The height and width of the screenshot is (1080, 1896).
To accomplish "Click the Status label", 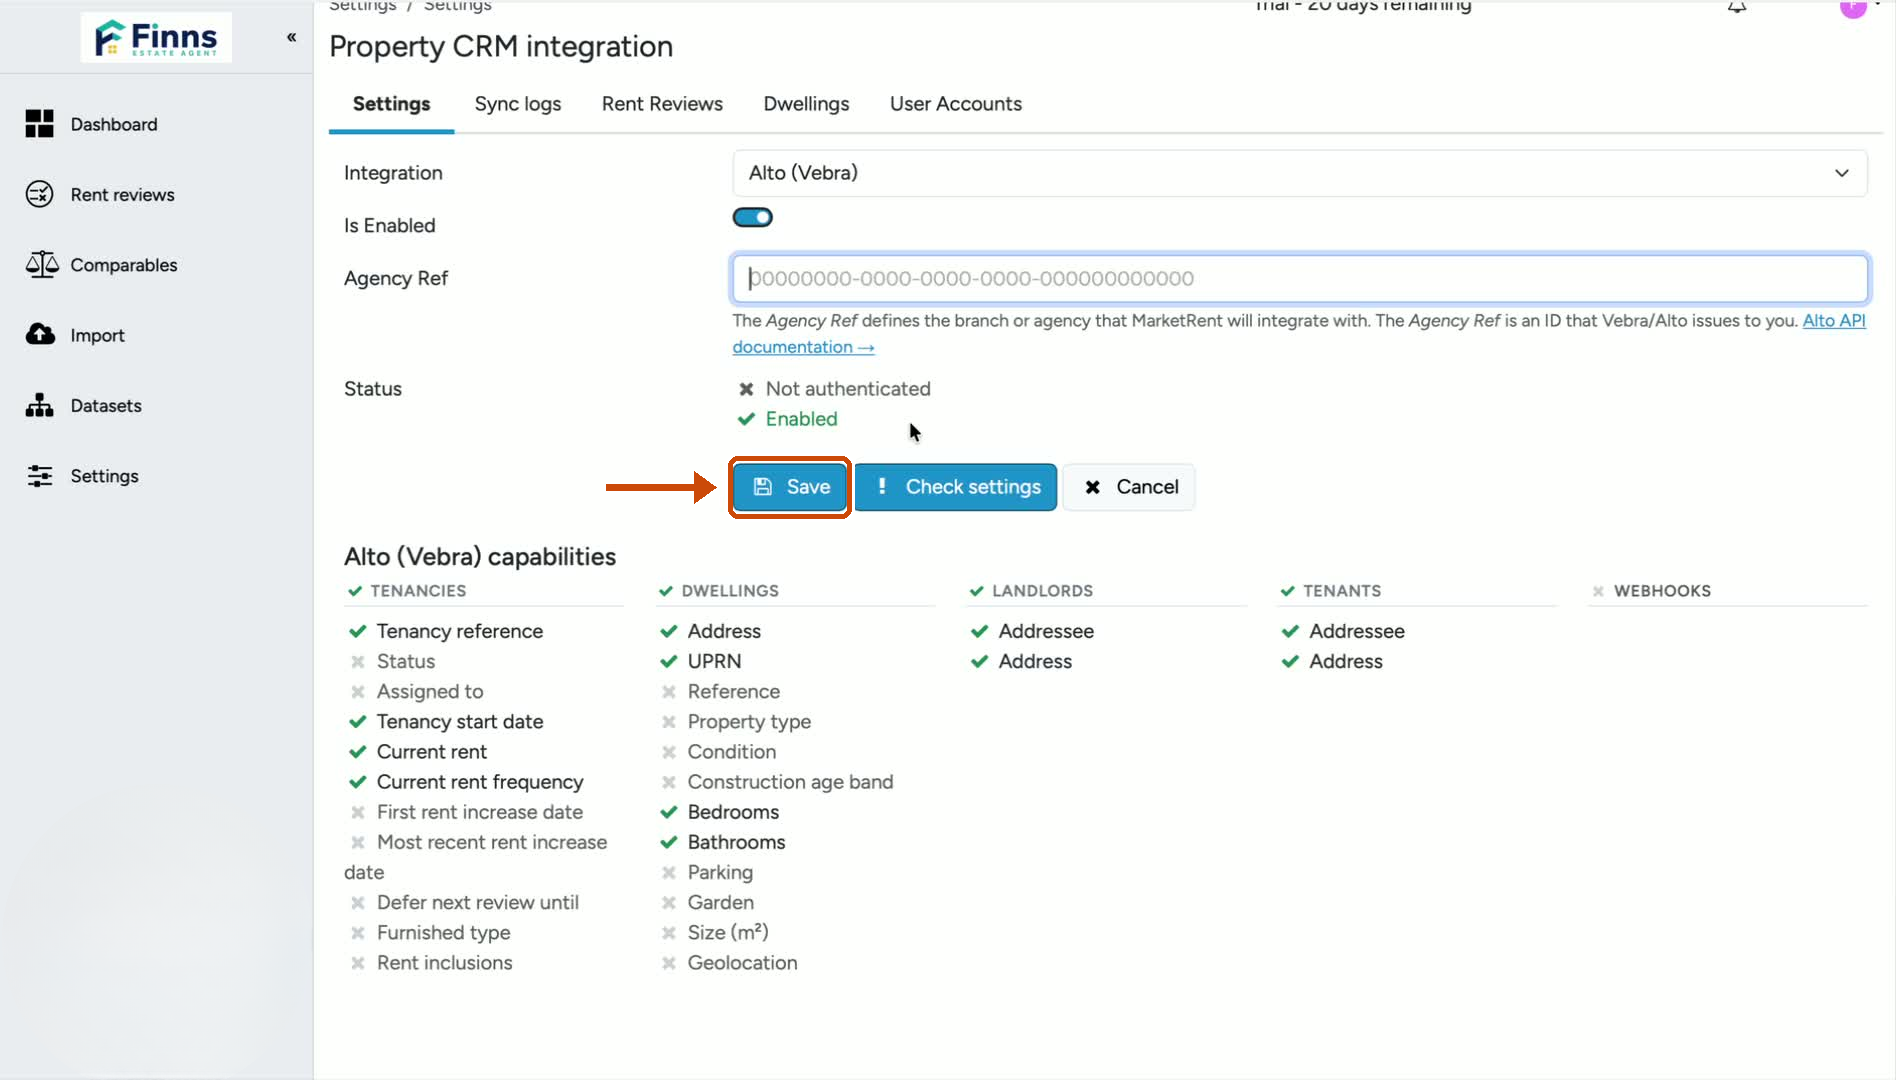I will coord(373,389).
